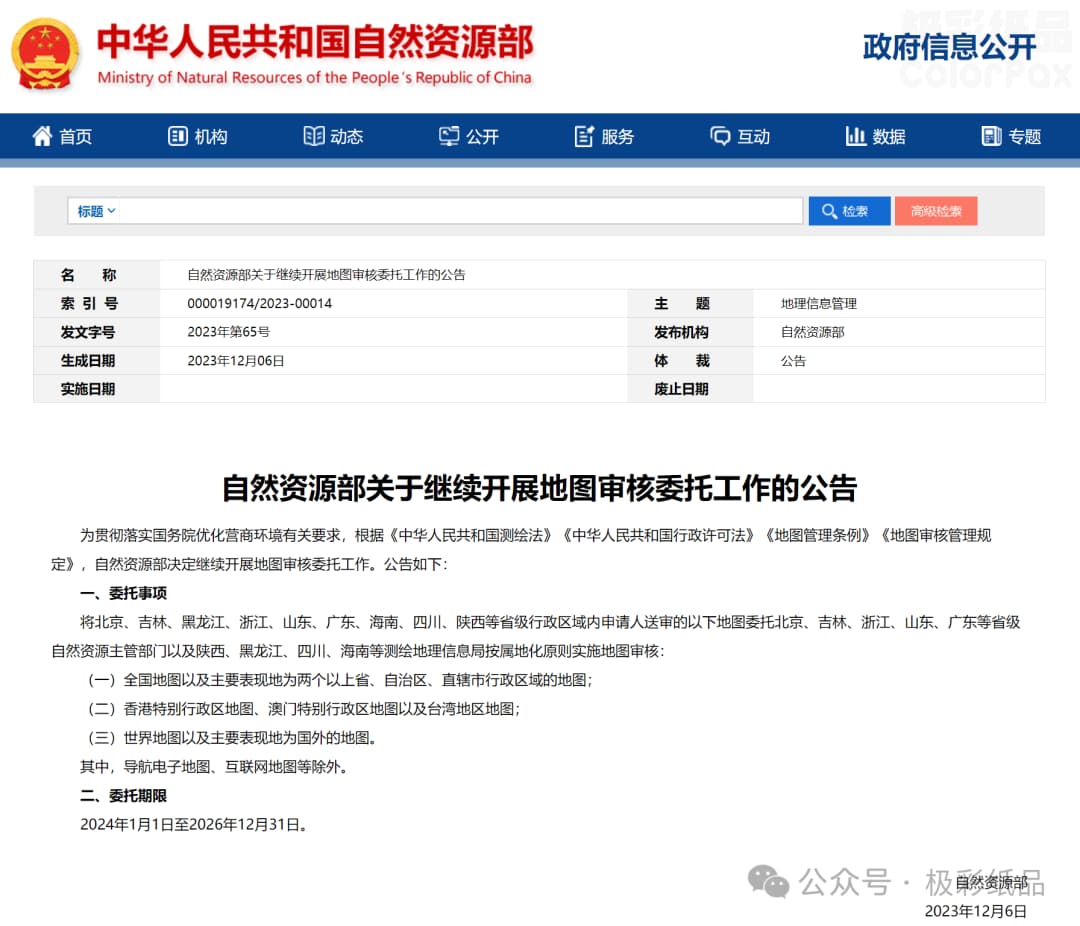Focus the search text input field
Screen dimensions: 1080x926
click(x=461, y=211)
